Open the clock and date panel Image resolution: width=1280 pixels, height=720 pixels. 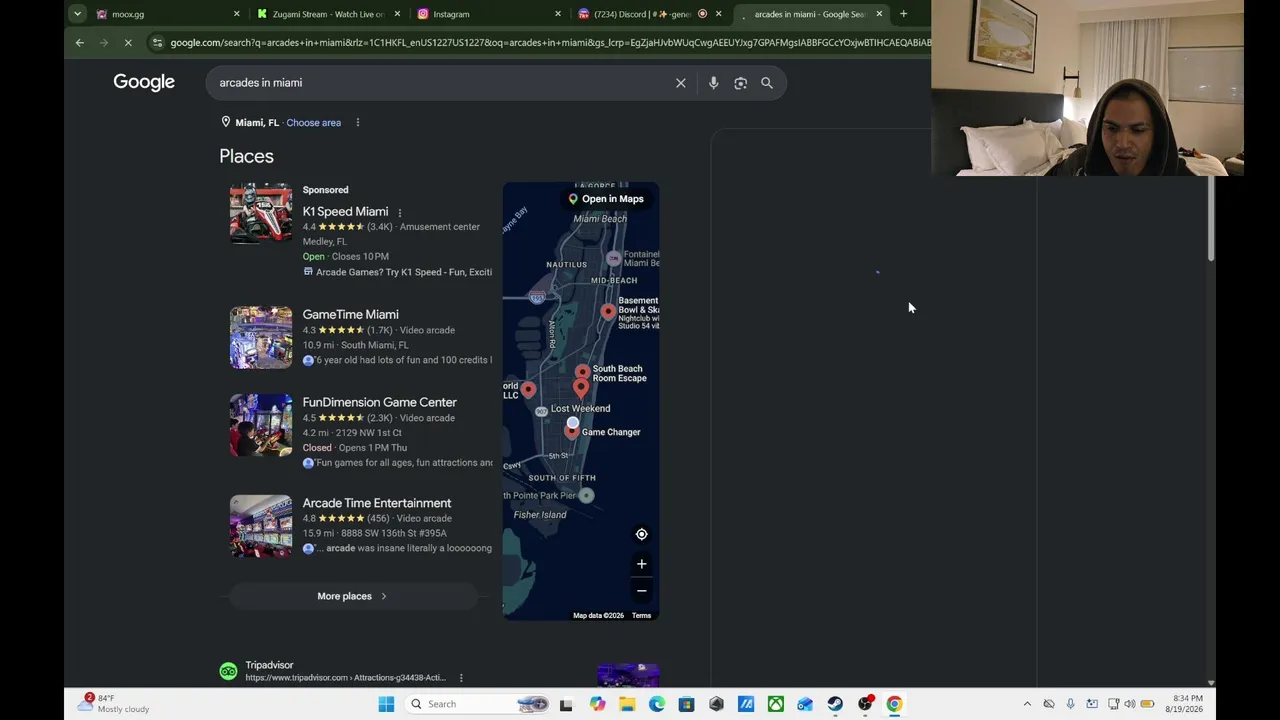(1184, 704)
